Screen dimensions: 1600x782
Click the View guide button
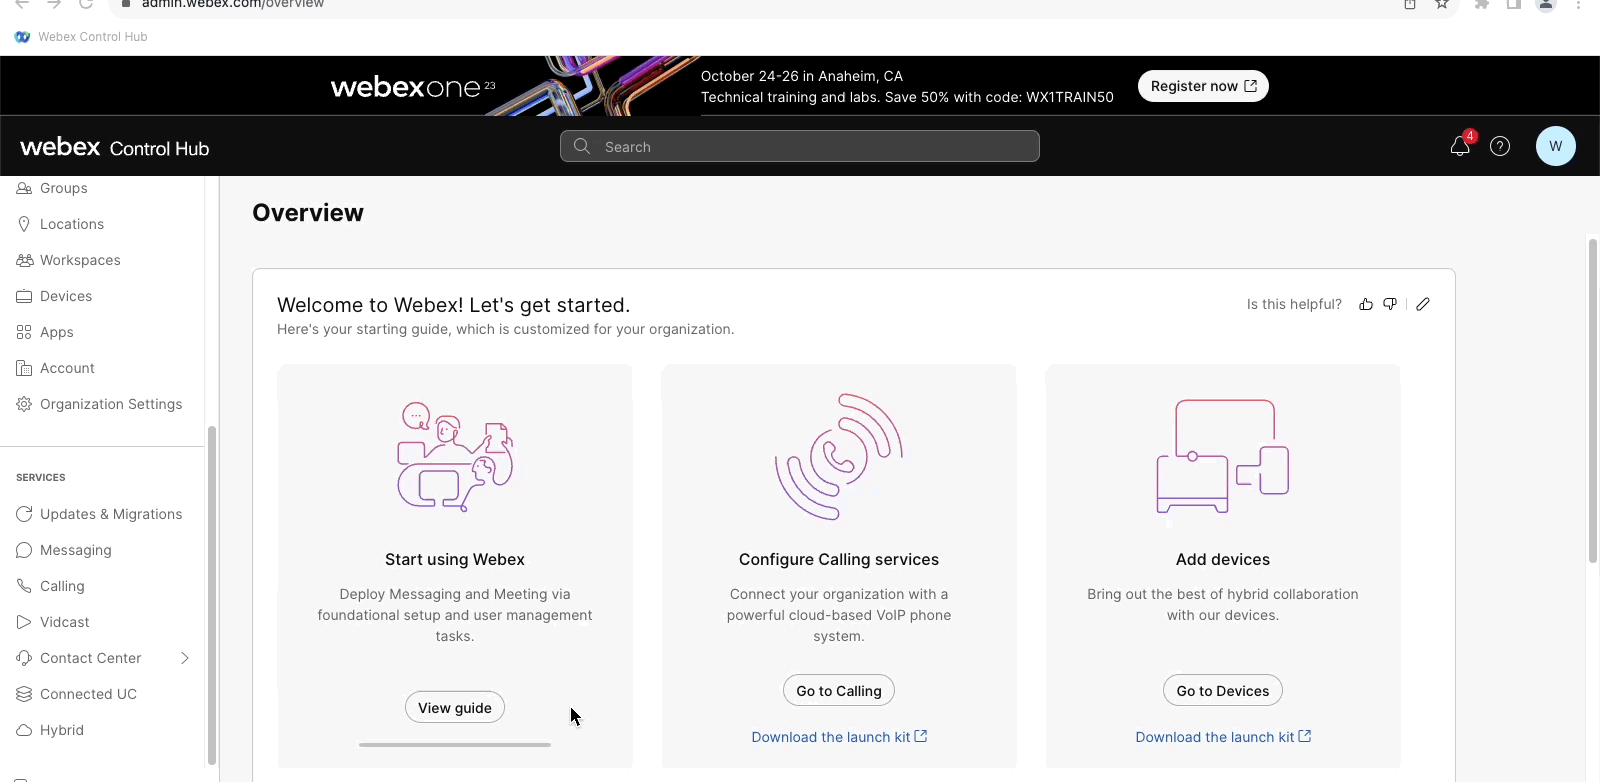[455, 708]
